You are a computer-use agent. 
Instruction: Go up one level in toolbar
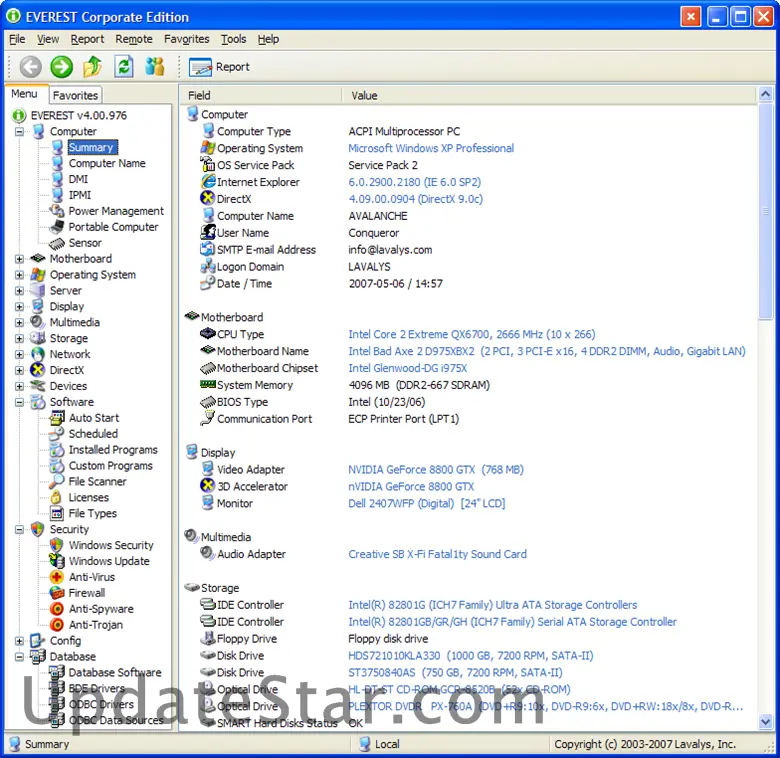92,67
